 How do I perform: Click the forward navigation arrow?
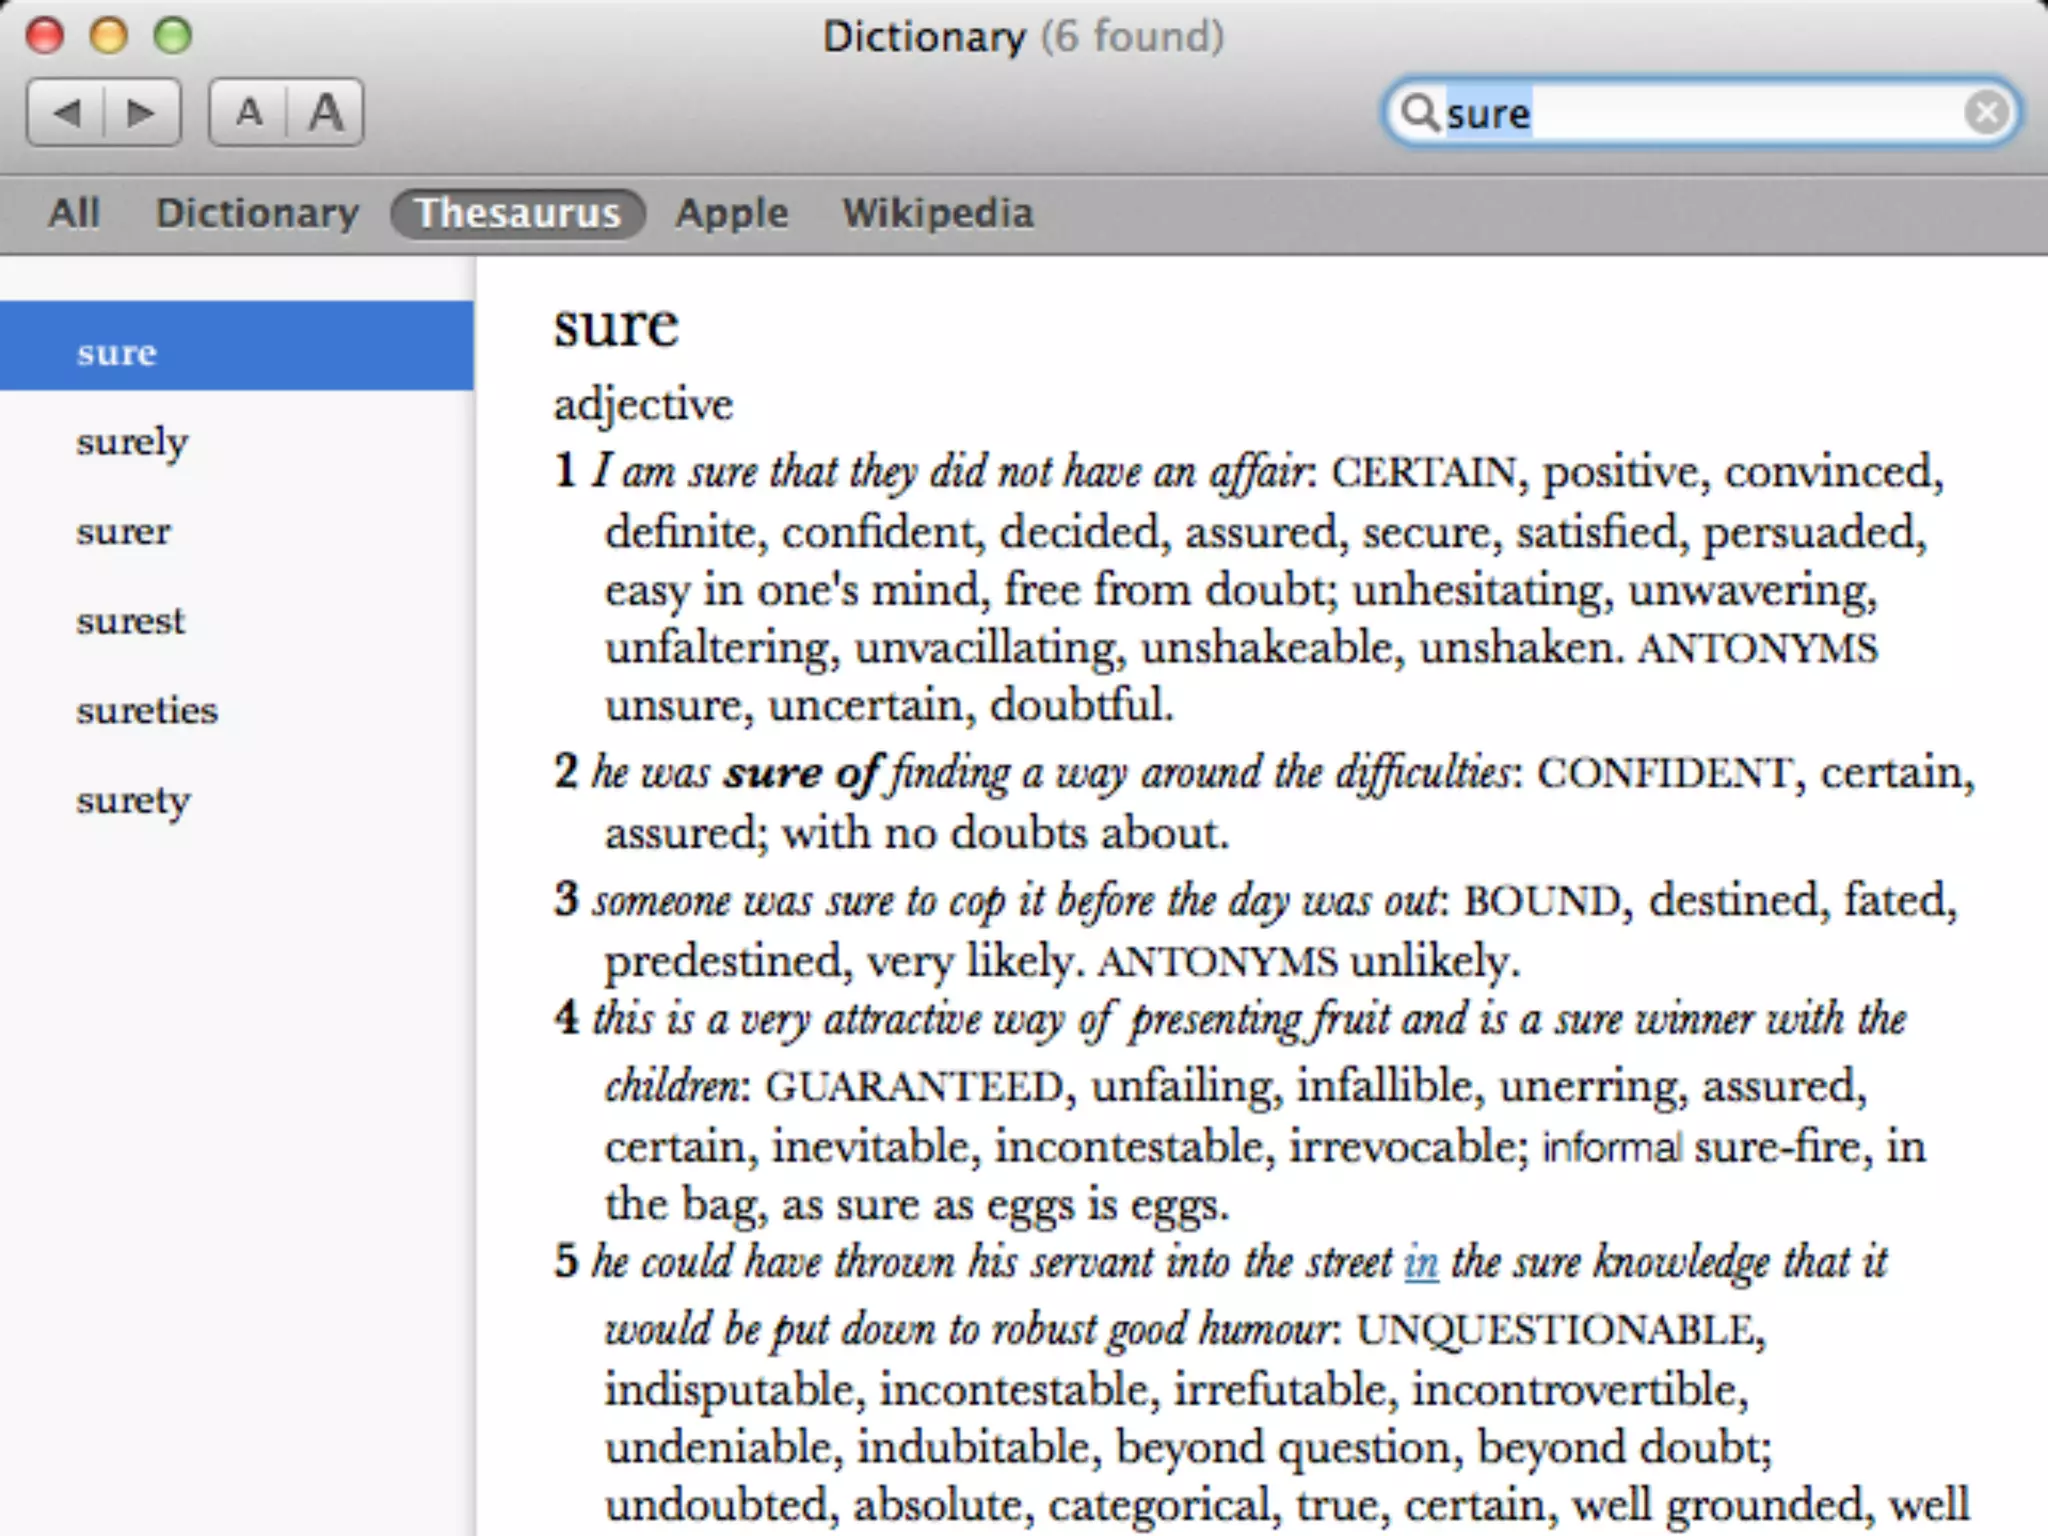141,112
